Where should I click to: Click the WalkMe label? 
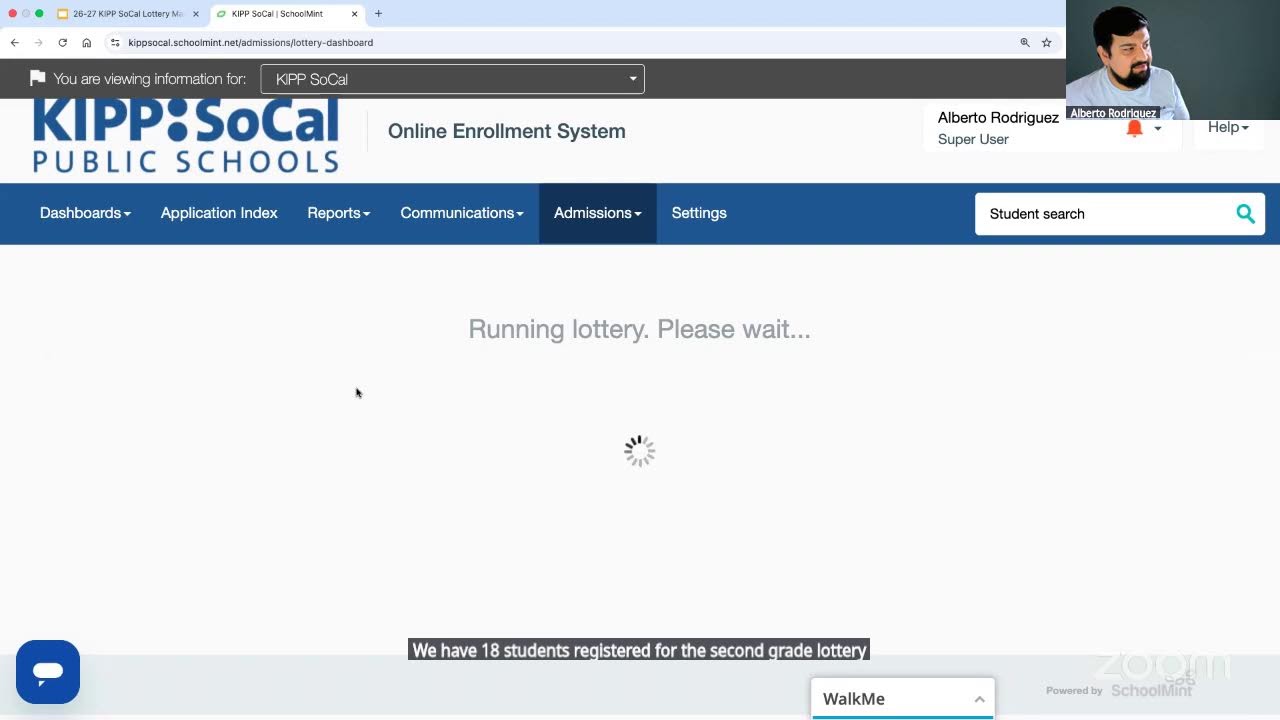854,699
